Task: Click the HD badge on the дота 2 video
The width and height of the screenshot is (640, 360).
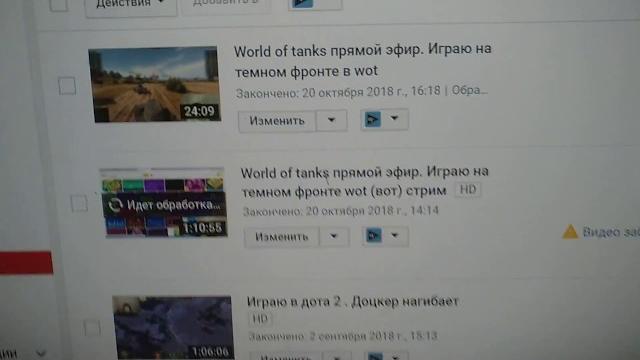Action: pos(260,319)
